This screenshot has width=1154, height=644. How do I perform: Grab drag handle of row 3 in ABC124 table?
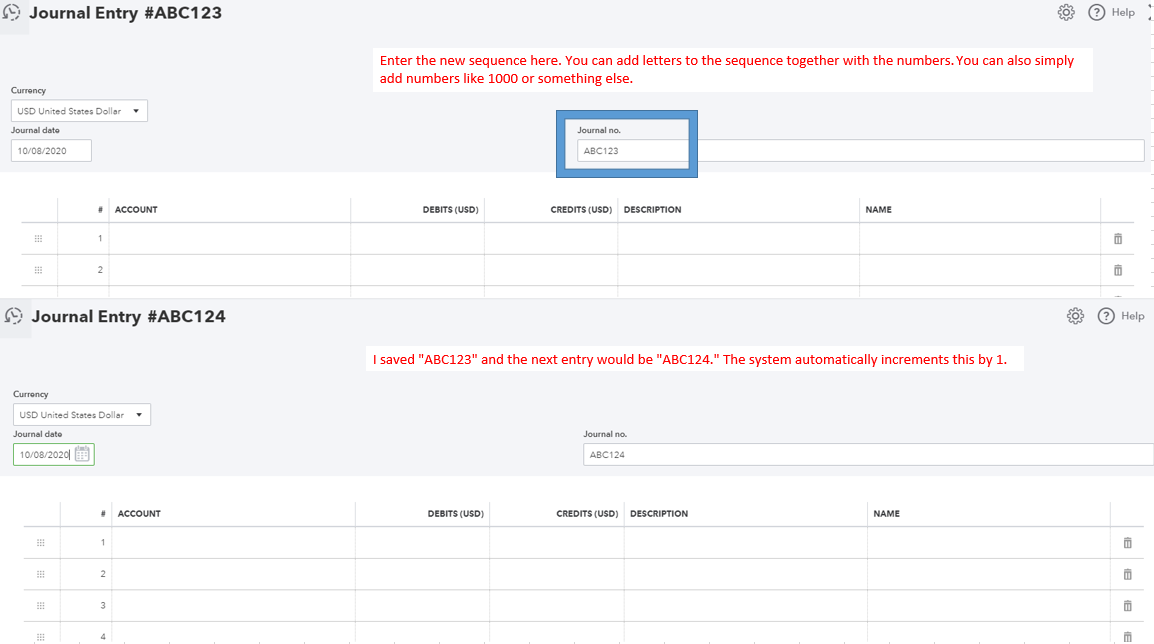40,606
